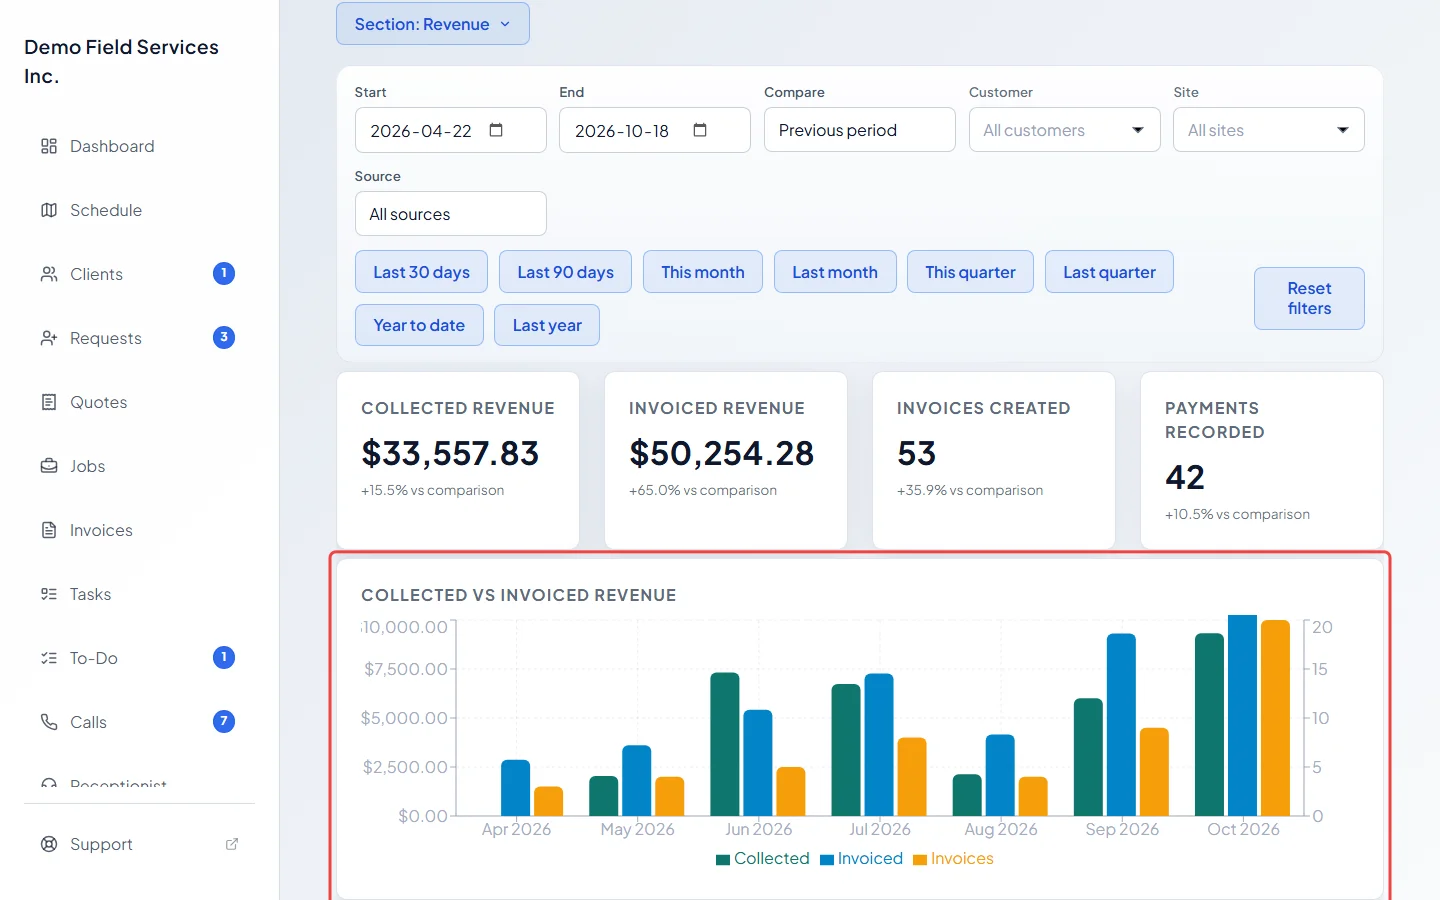Open the Compare Previous period selector
Screen dimensions: 1440x900
click(860, 130)
